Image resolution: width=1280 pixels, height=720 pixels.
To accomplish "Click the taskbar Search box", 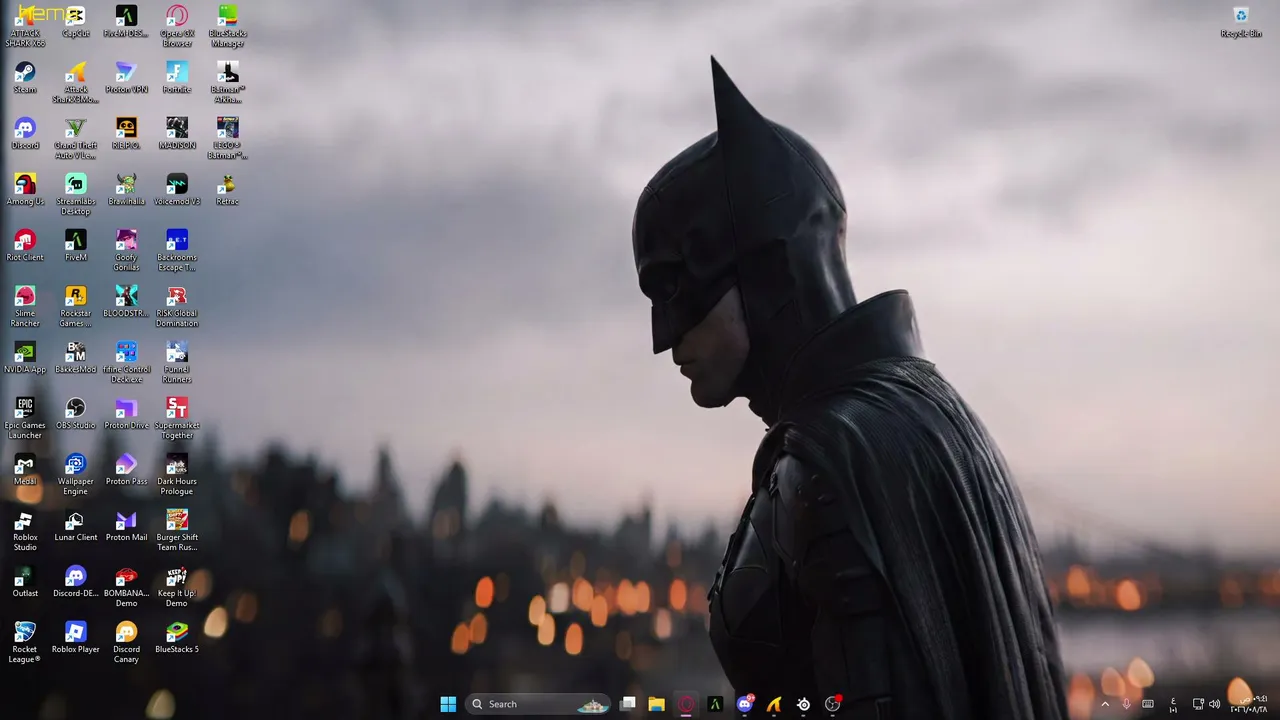I will 538,704.
